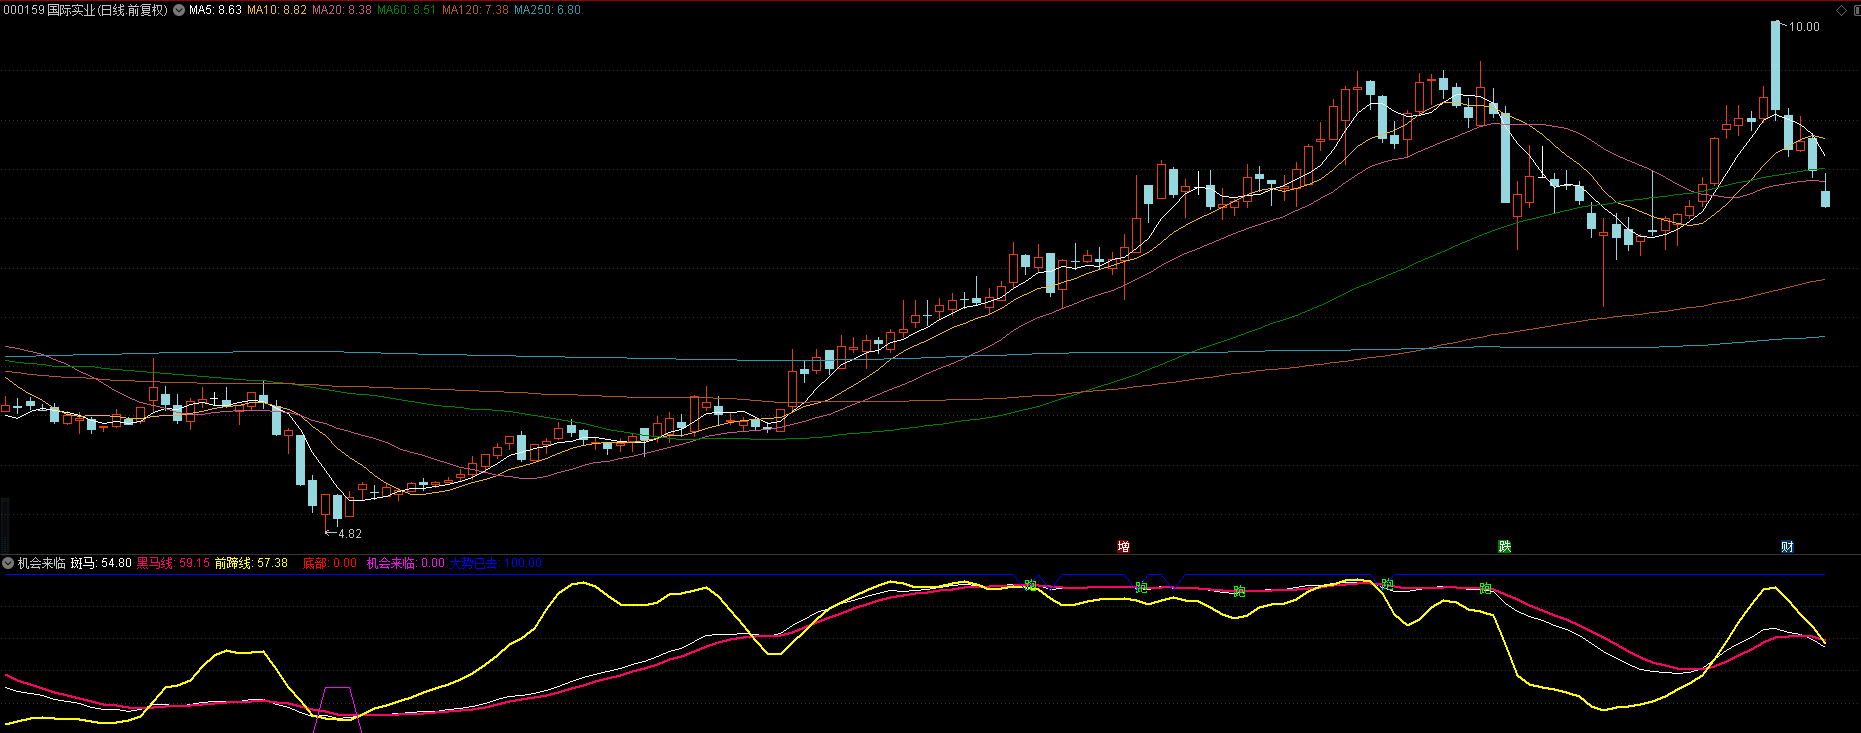Click the 黑马线: 59.15 value
The height and width of the screenshot is (733, 1861).
pos(173,563)
